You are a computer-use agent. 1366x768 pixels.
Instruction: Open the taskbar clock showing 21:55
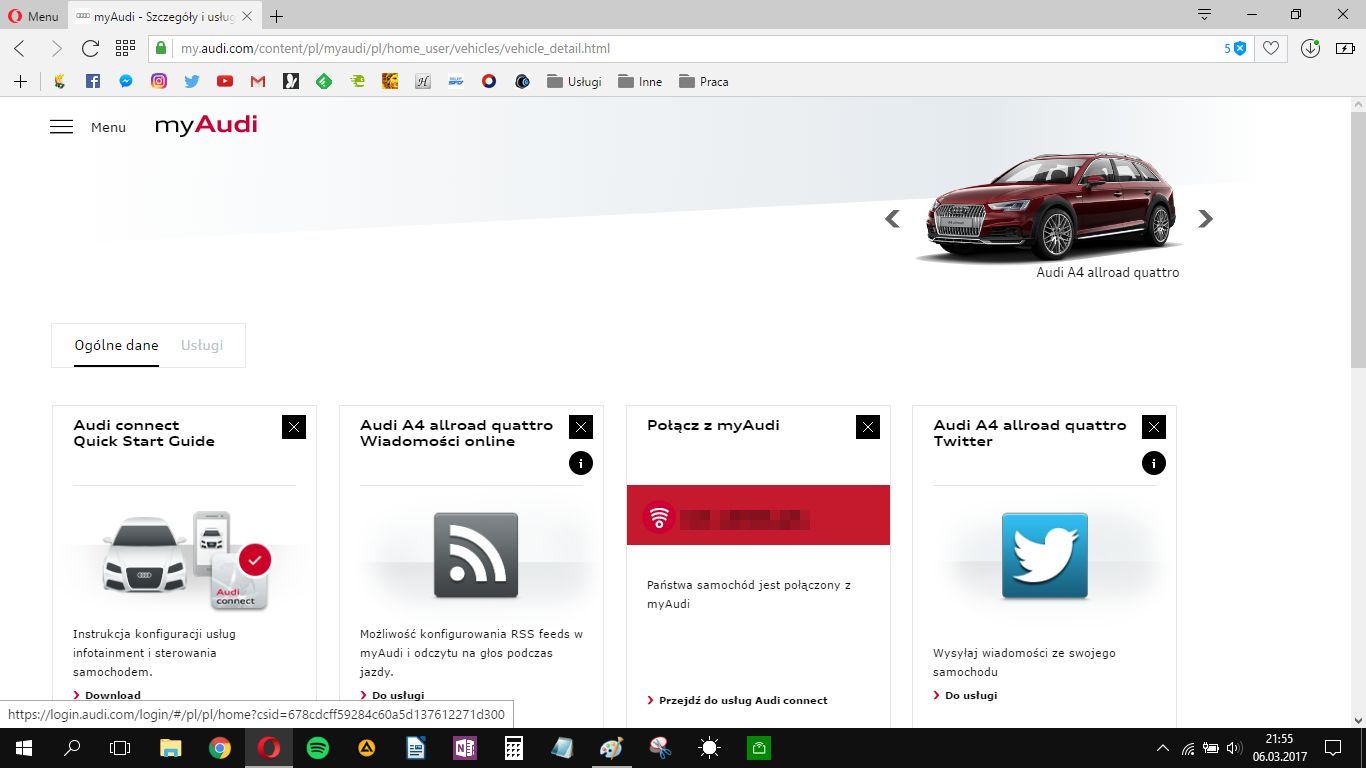click(x=1279, y=748)
